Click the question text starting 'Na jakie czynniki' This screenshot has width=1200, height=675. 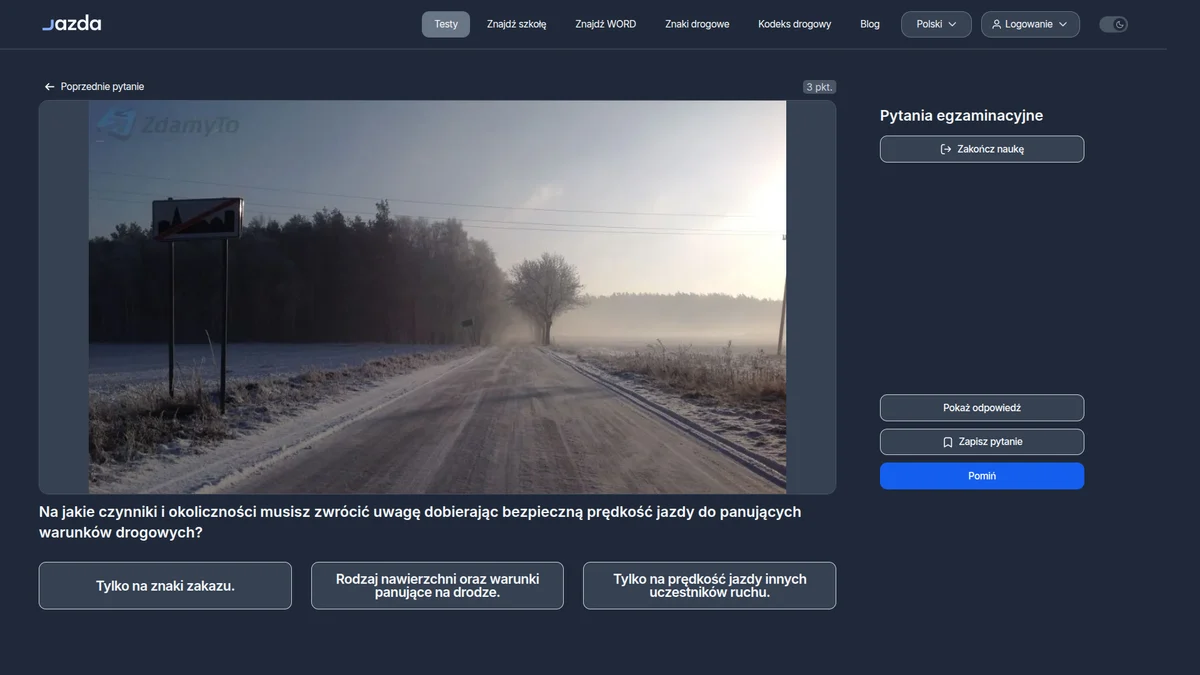pos(420,522)
